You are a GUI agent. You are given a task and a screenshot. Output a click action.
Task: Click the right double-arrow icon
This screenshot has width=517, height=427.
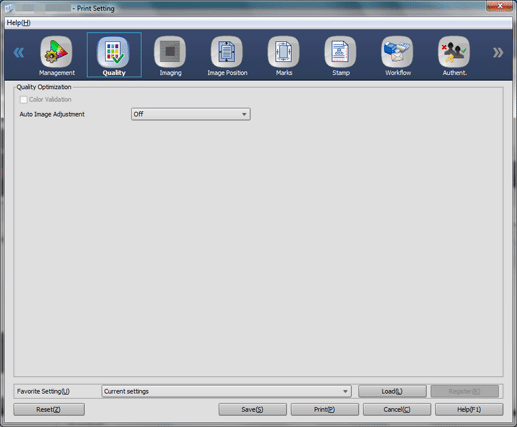(498, 53)
